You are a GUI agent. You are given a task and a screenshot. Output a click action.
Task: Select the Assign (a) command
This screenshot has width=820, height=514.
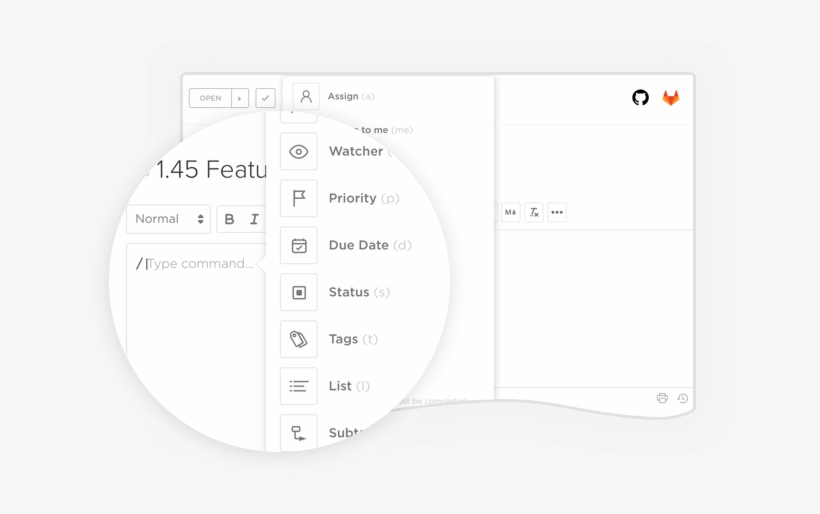pyautogui.click(x=351, y=96)
